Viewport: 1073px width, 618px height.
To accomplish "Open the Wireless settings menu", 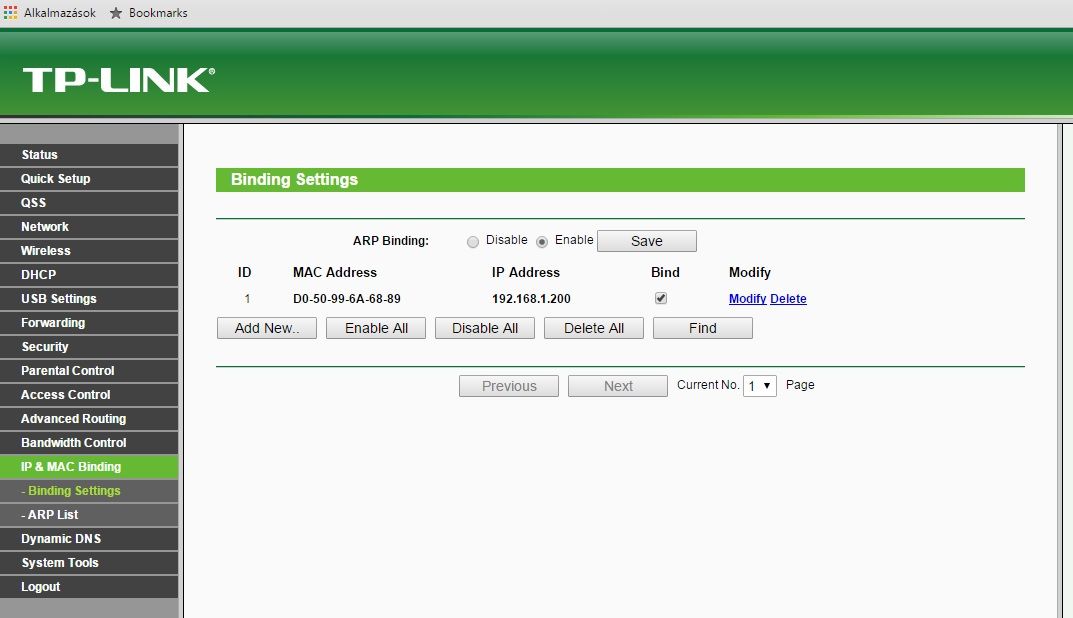I will (x=89, y=250).
